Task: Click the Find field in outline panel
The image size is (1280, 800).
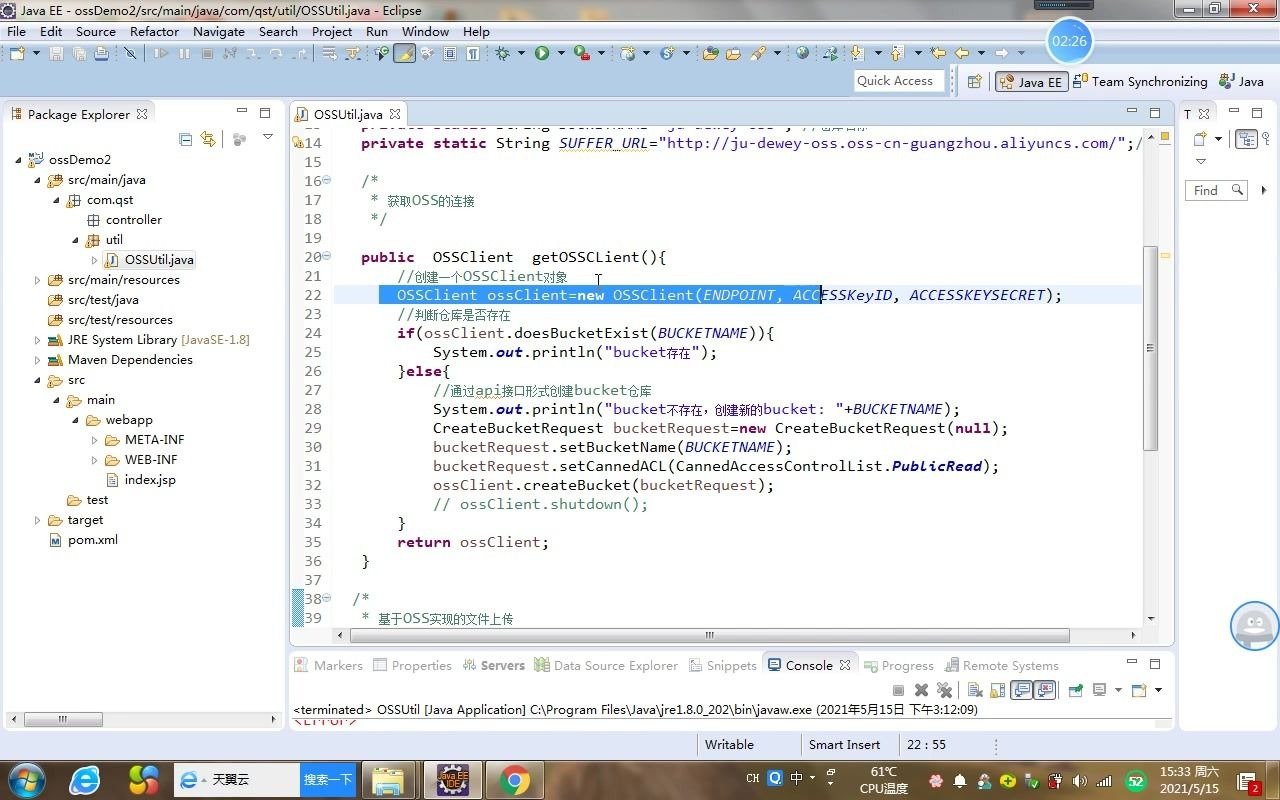Action: [1216, 190]
